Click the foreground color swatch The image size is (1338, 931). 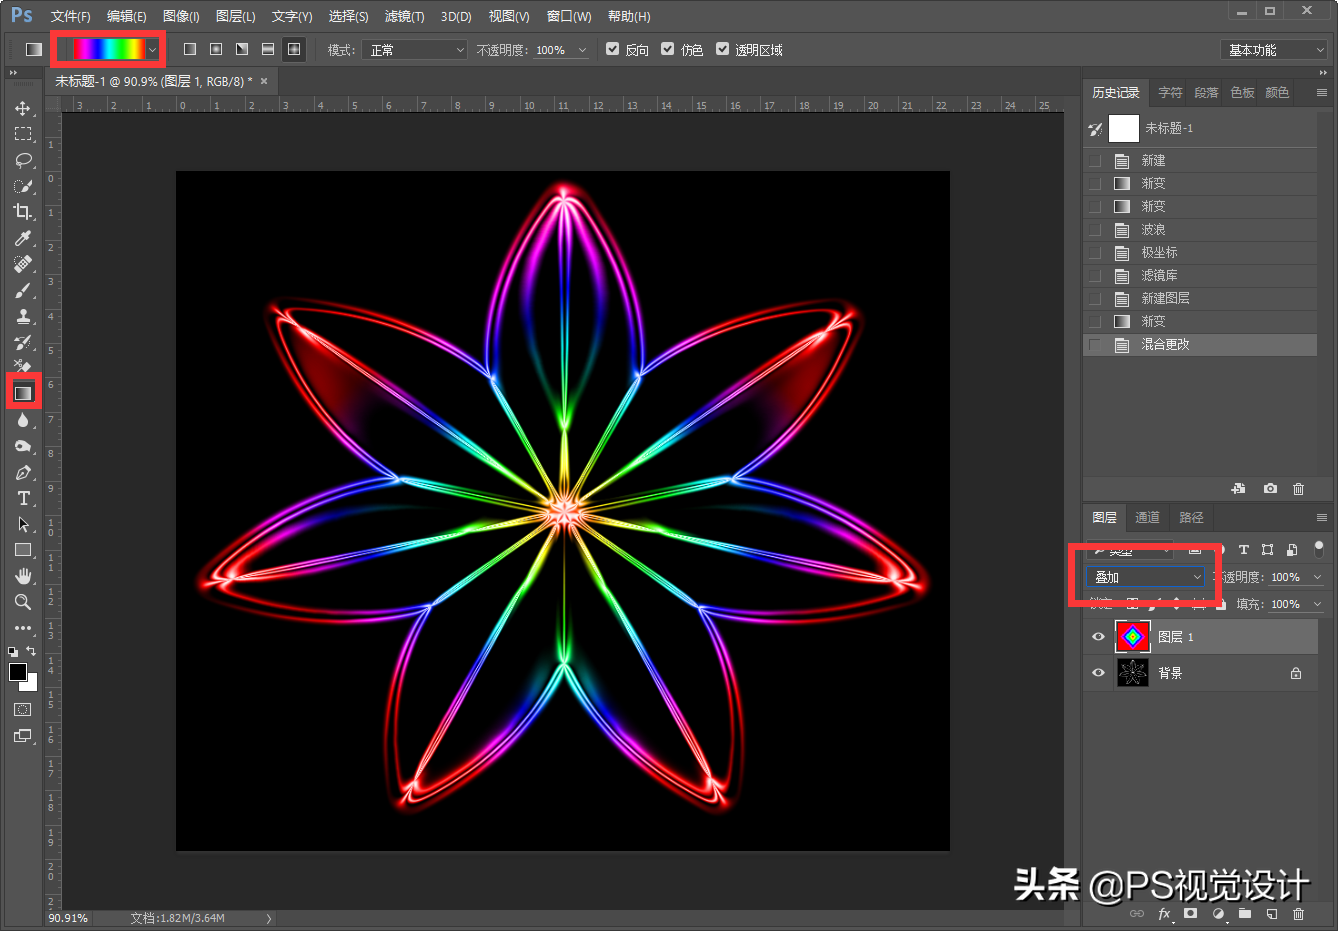tap(18, 672)
